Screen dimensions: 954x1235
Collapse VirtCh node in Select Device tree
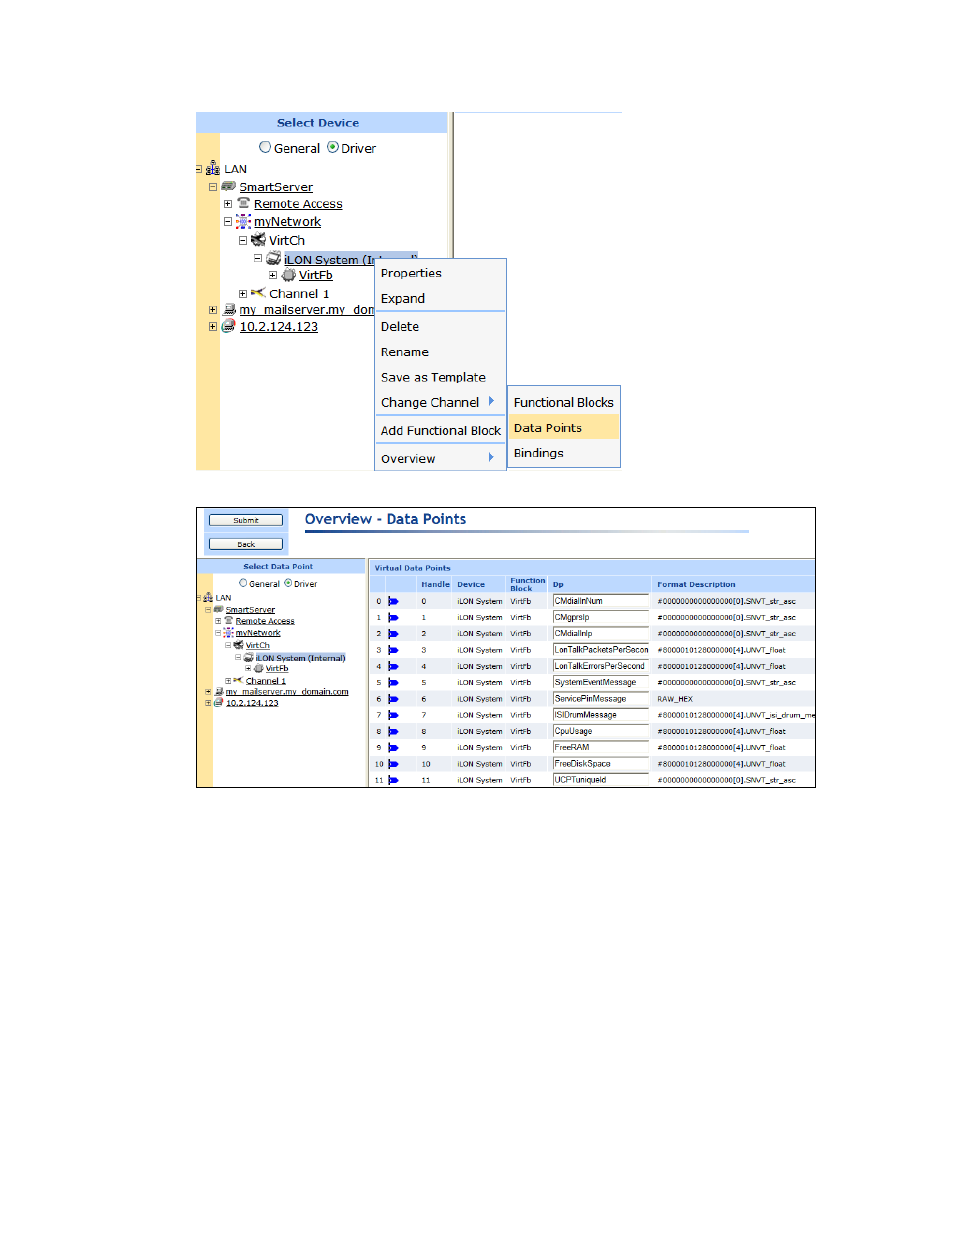coord(243,240)
